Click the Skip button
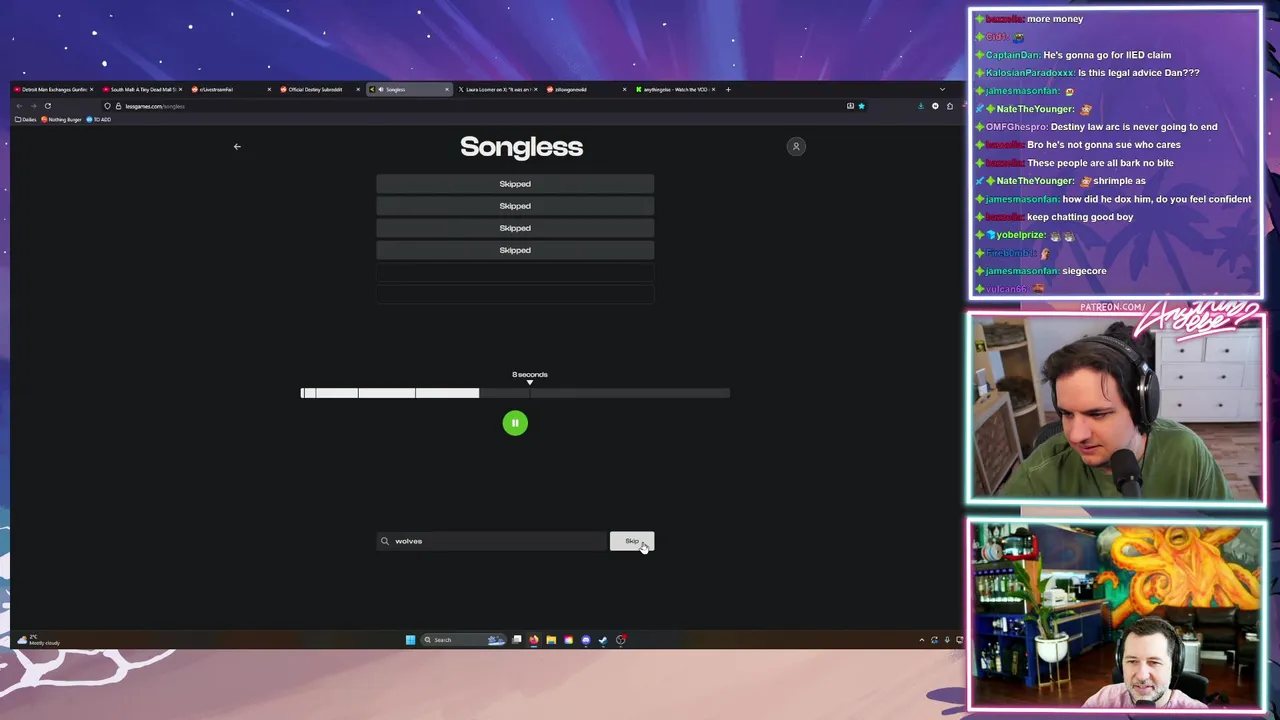This screenshot has width=1280, height=720. [632, 541]
